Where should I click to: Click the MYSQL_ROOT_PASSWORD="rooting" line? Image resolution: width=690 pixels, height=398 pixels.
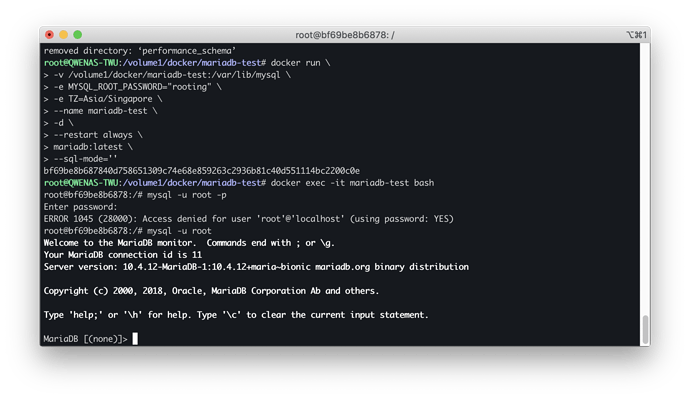(132, 87)
